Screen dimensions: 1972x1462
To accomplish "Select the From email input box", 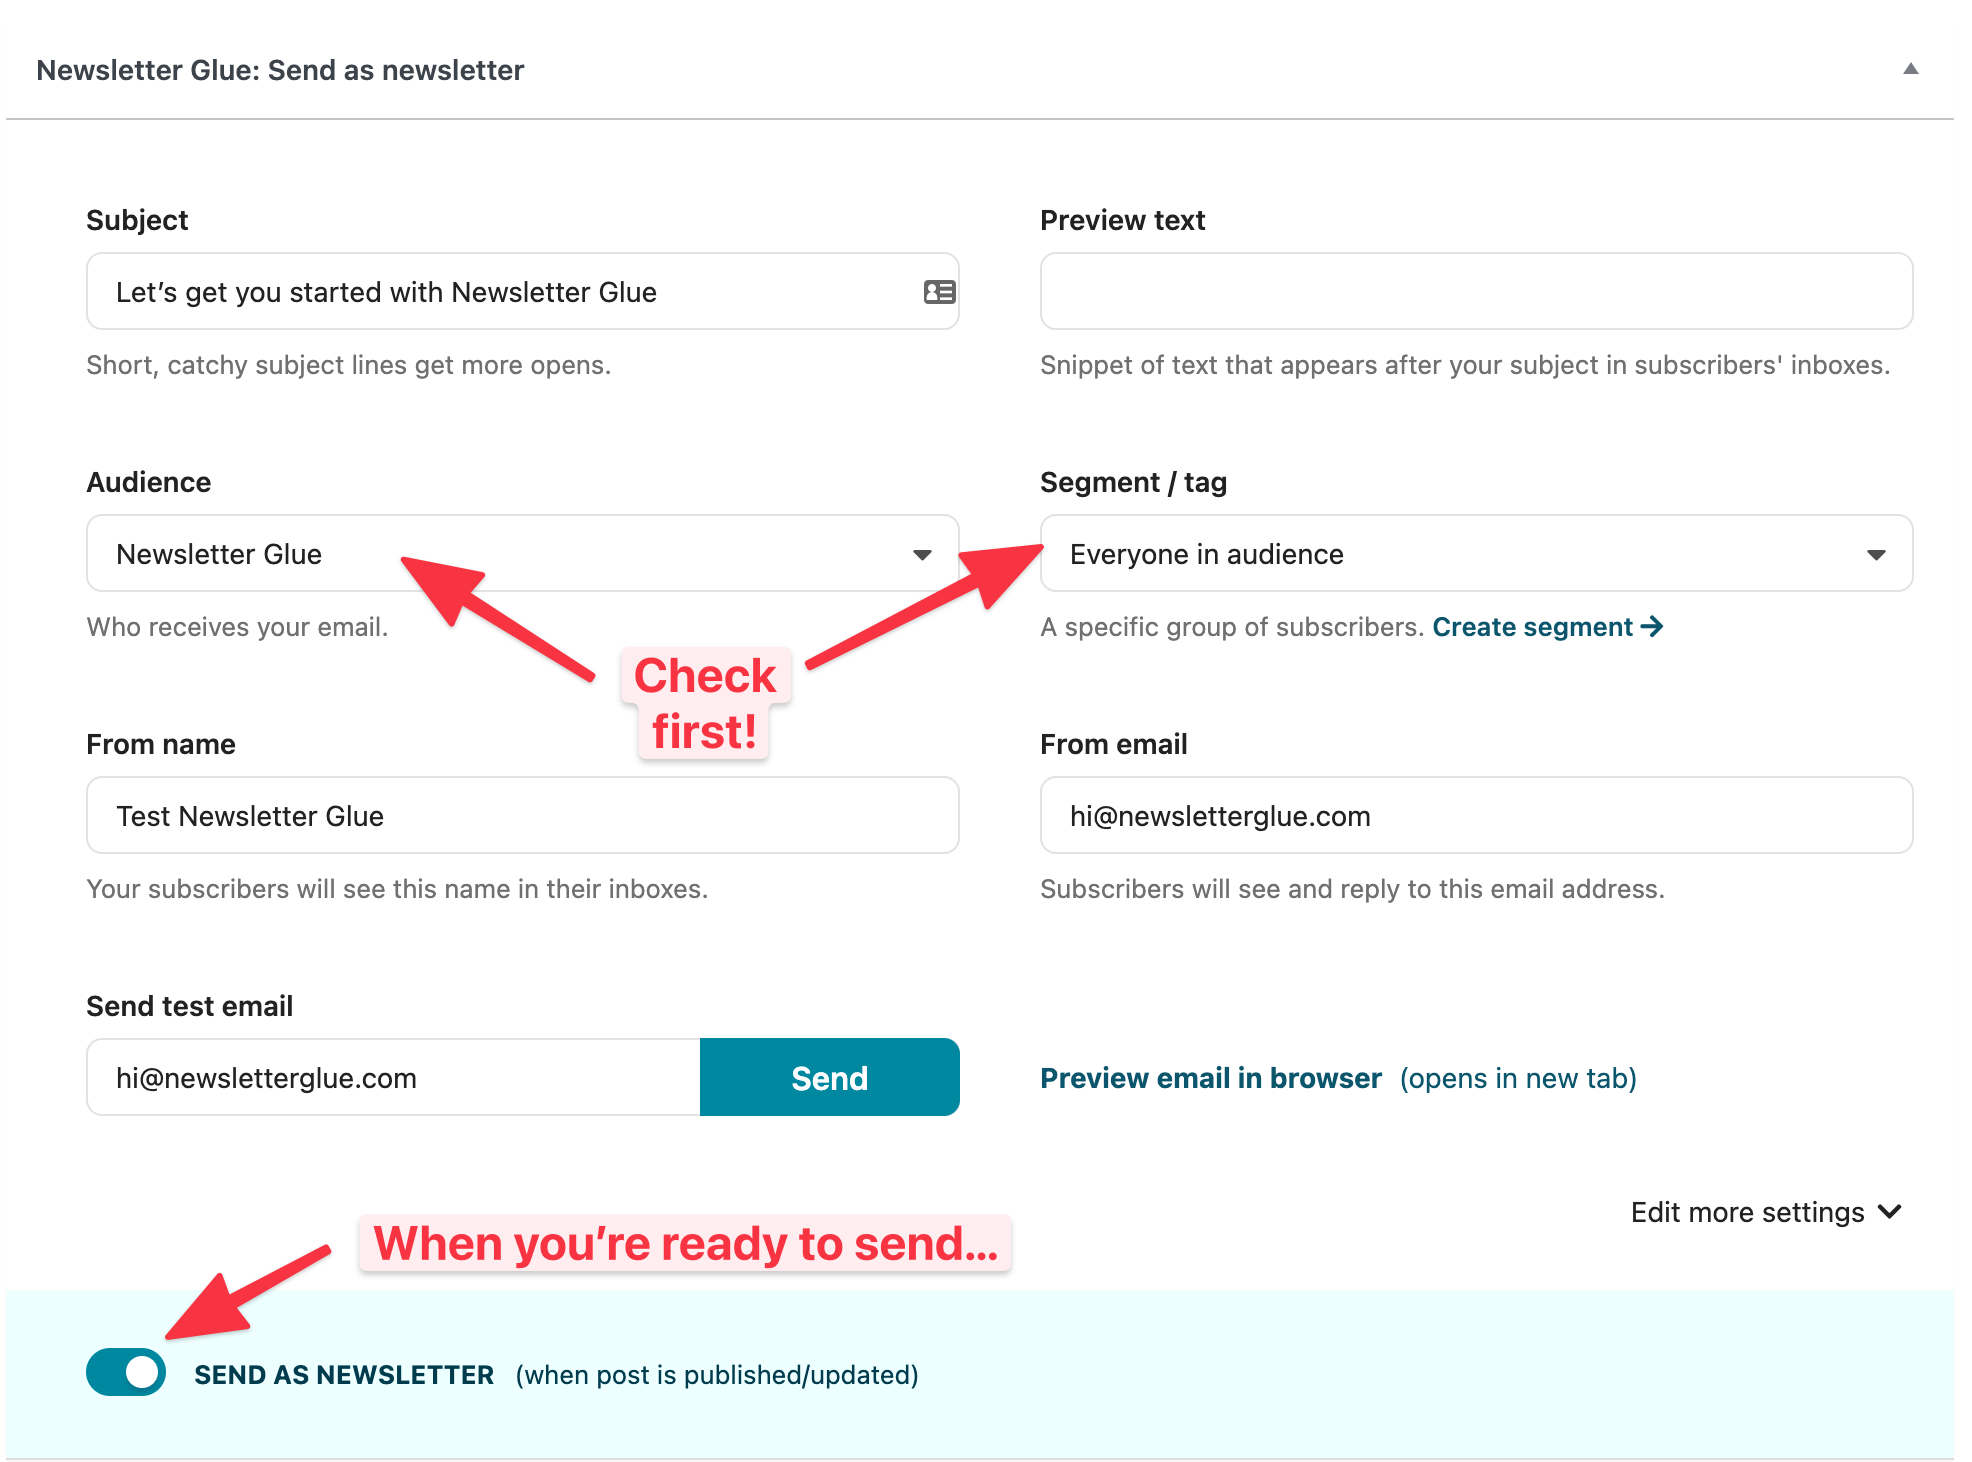I will [x=1475, y=816].
